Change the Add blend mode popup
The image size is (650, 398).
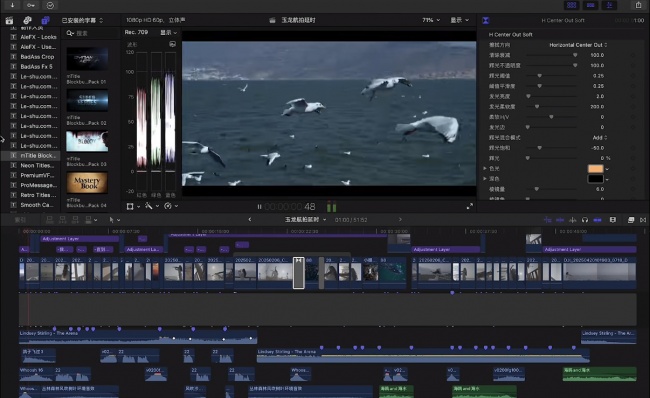point(599,138)
